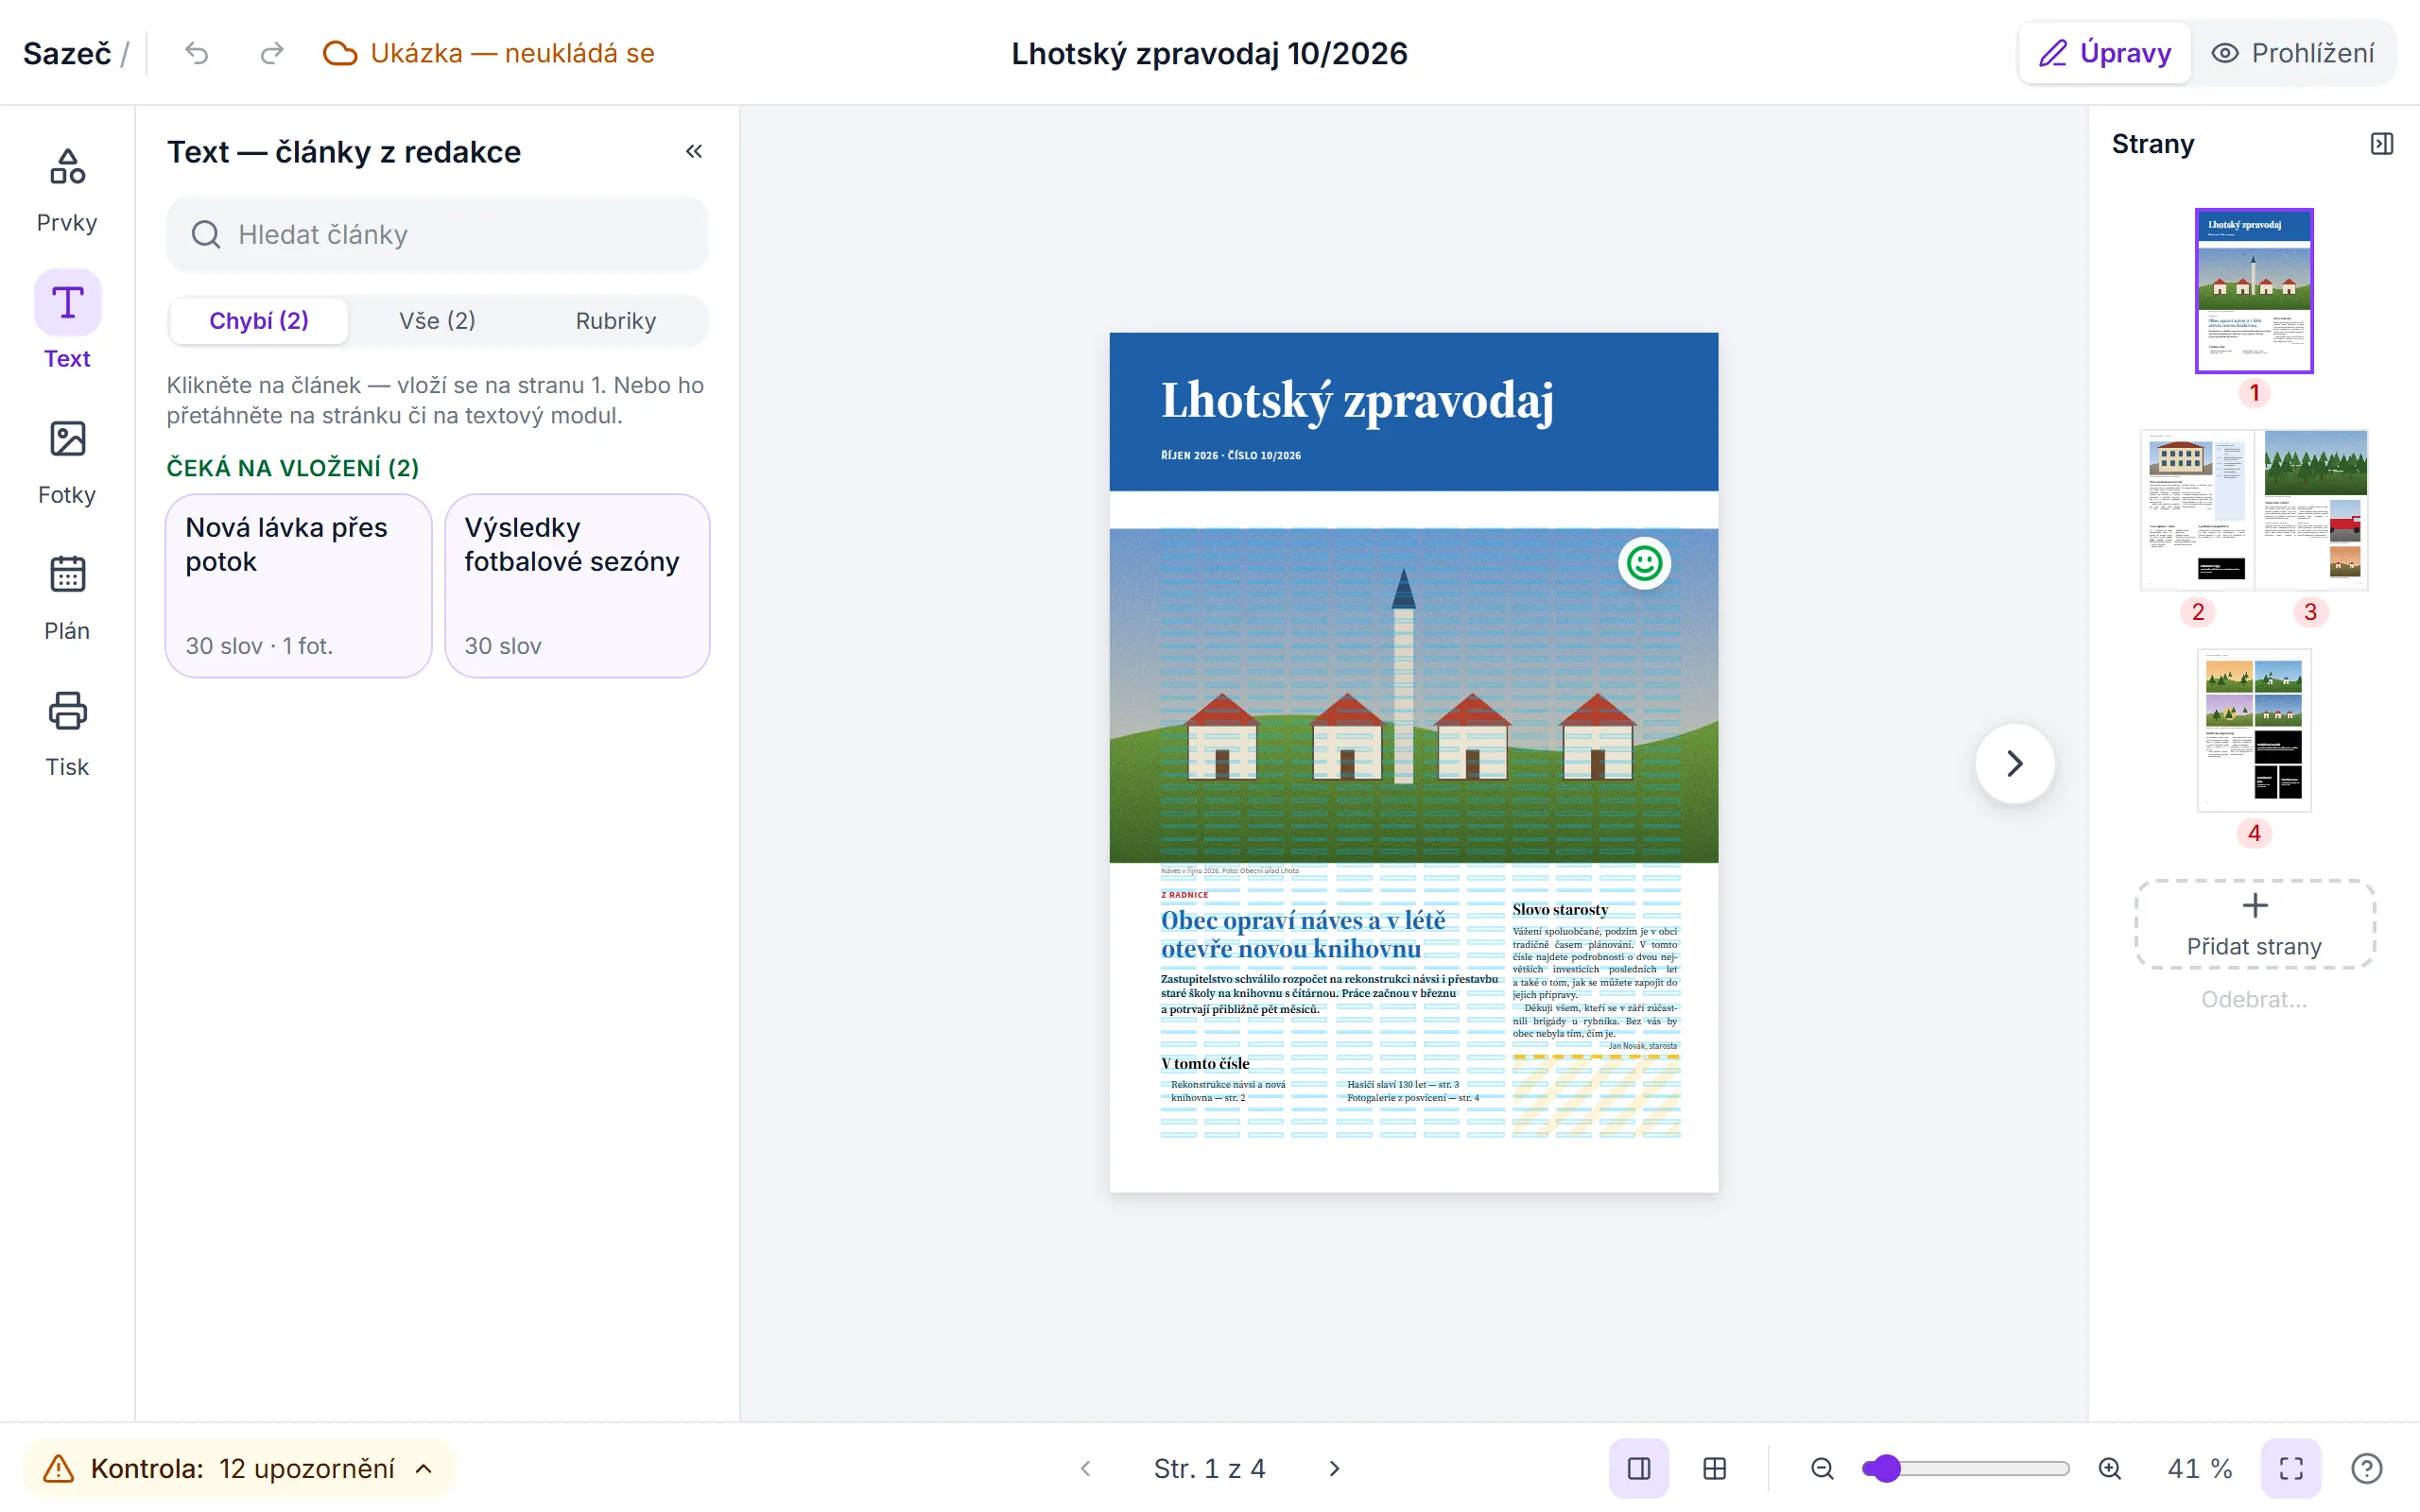Switch to Úpravy editing mode

[2105, 53]
